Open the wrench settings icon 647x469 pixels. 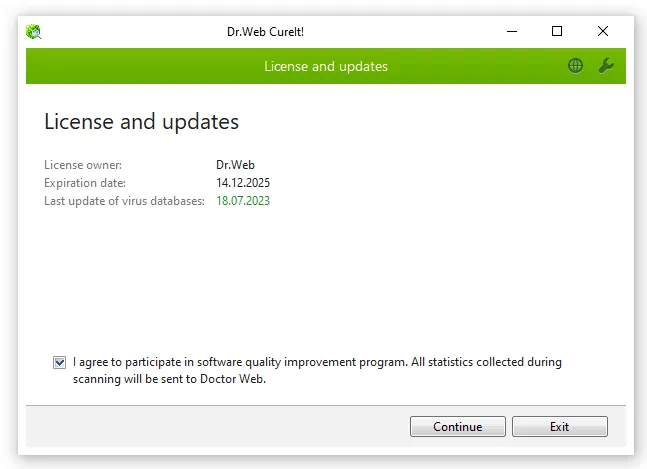[x=606, y=66]
